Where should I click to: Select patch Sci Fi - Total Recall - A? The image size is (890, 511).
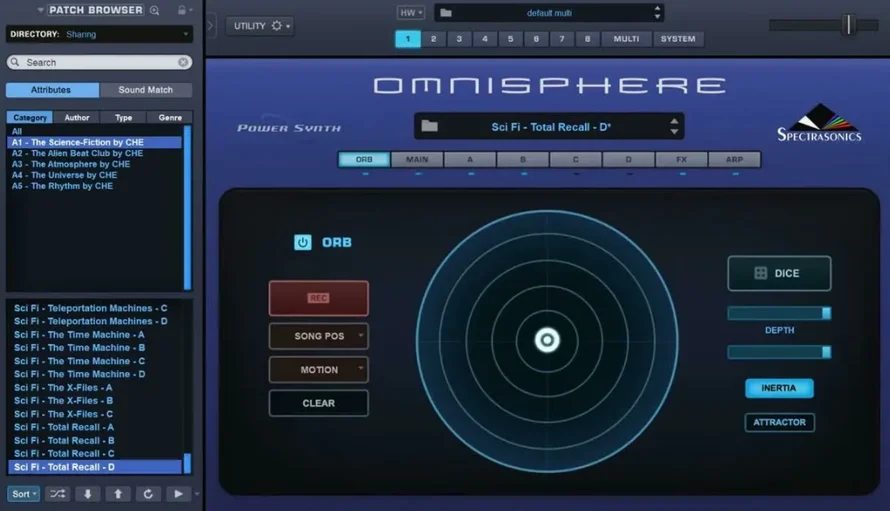click(64, 427)
